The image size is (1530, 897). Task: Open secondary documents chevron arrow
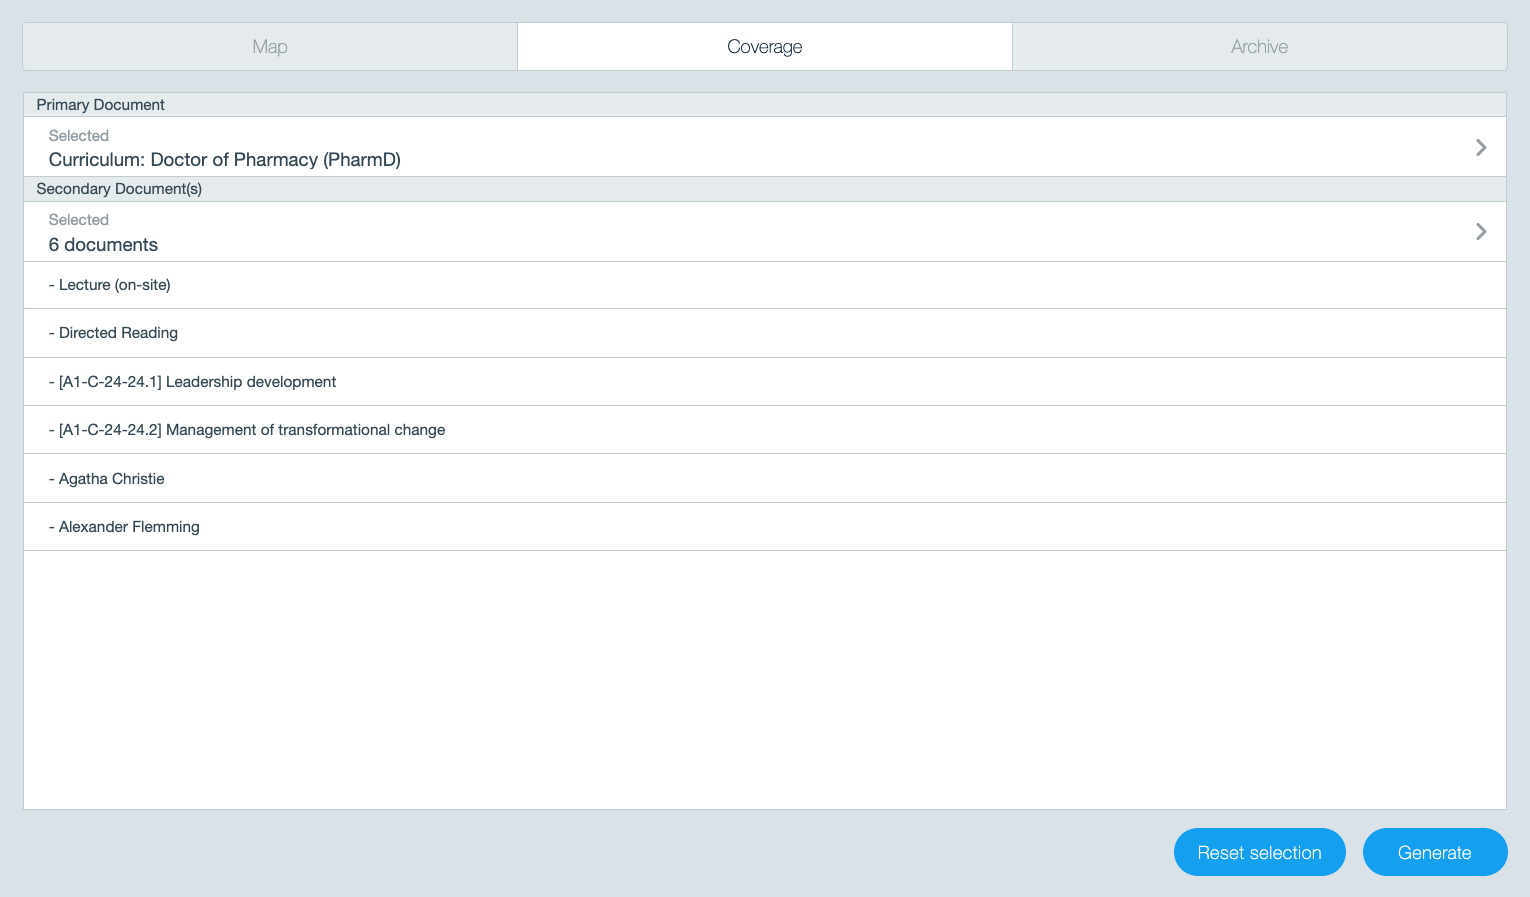click(x=1481, y=232)
